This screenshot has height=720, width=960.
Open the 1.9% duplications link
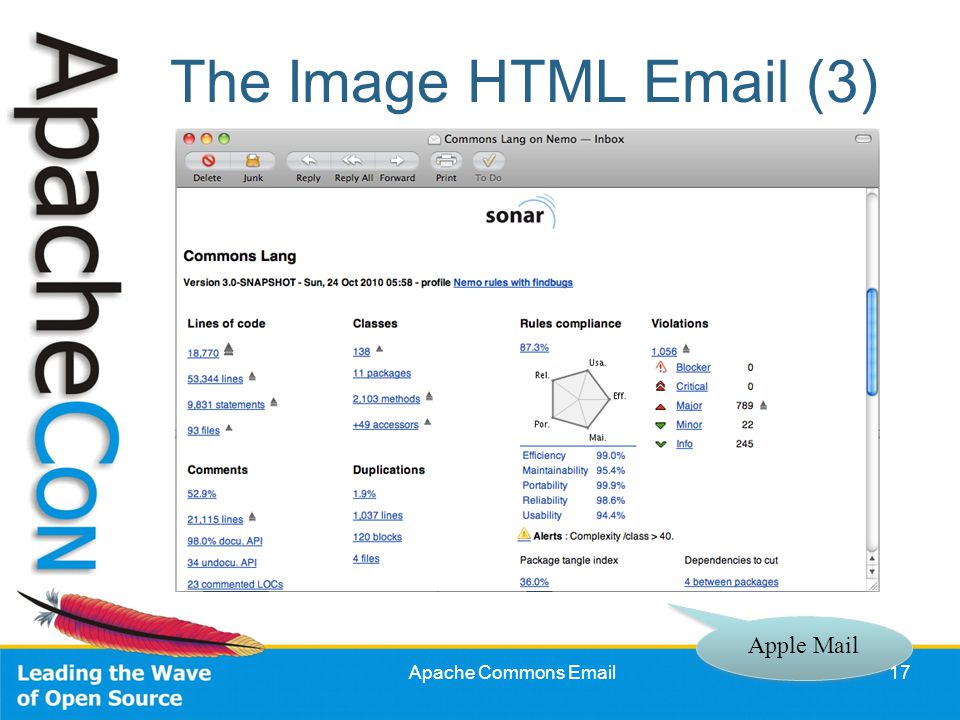[x=364, y=493]
